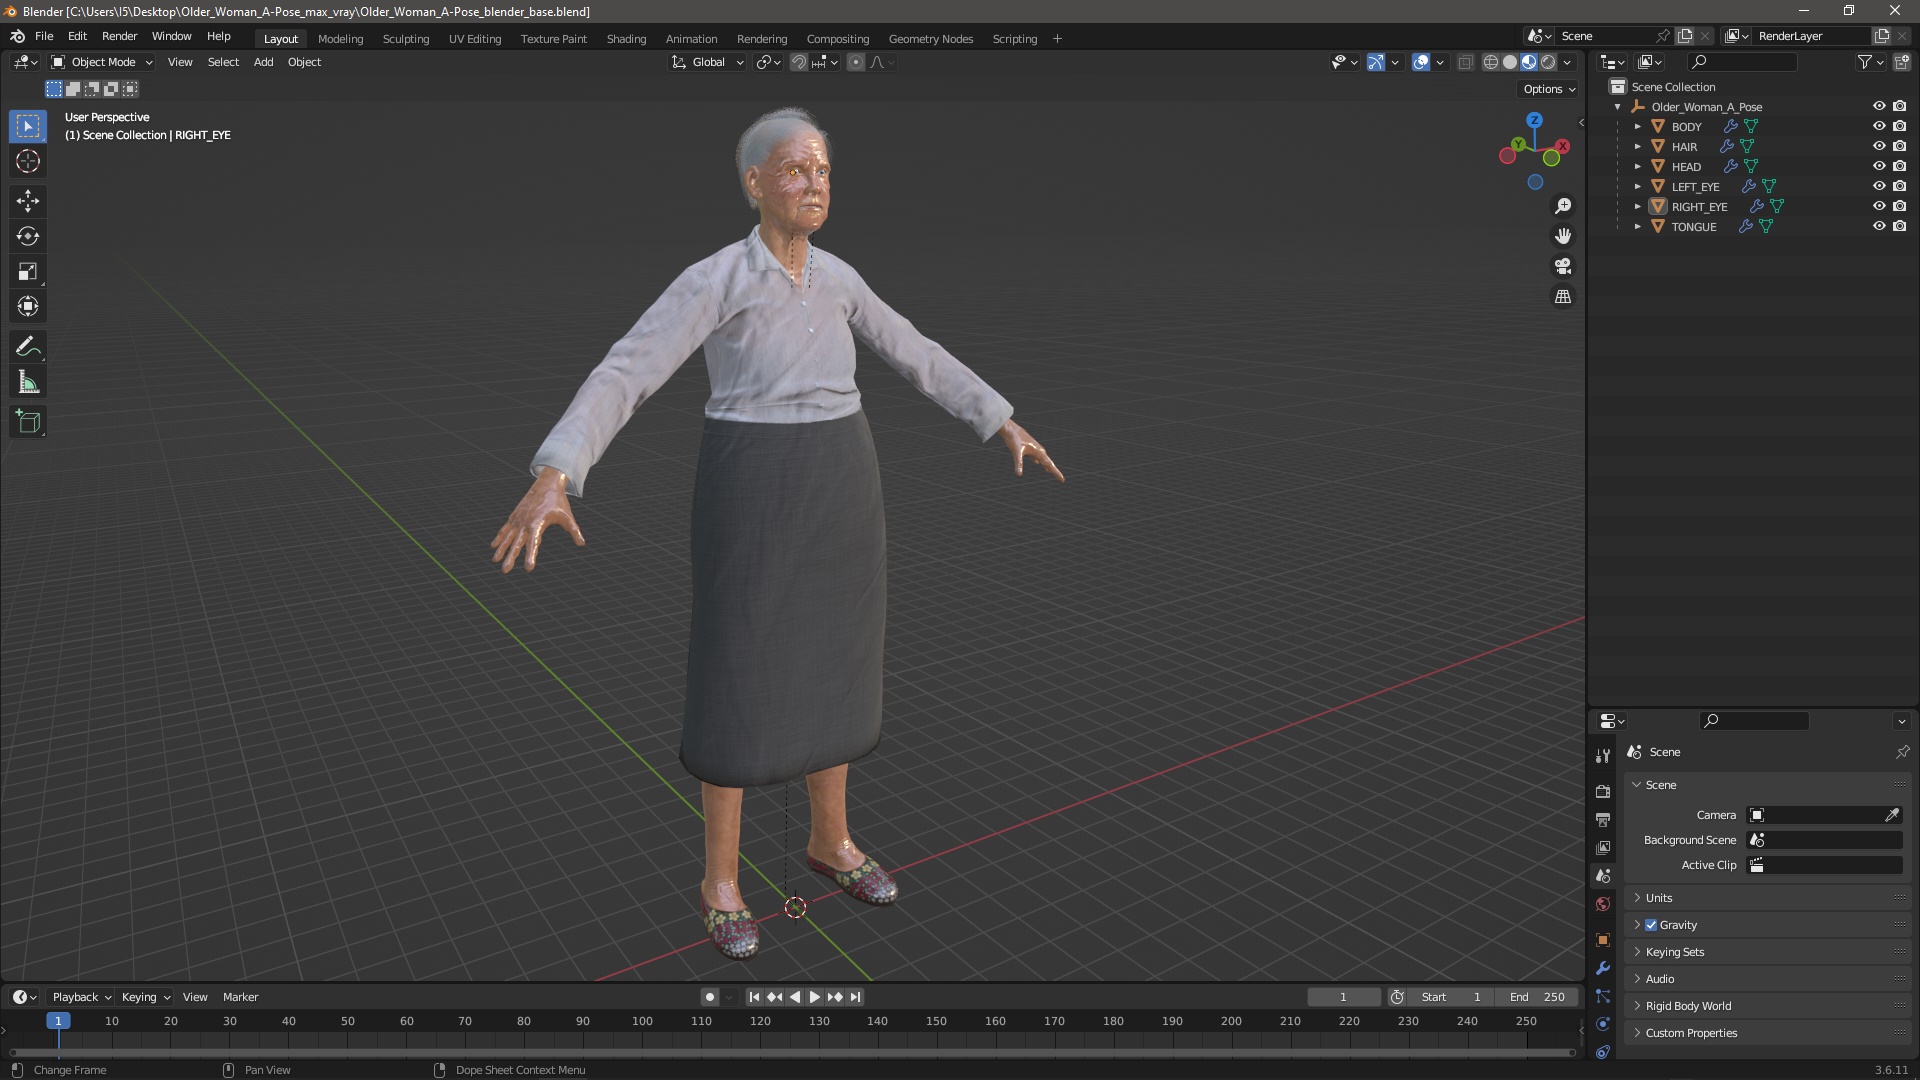Disable RIGHT_EYE in renders camera icon
The image size is (1920, 1080).
1900,206
